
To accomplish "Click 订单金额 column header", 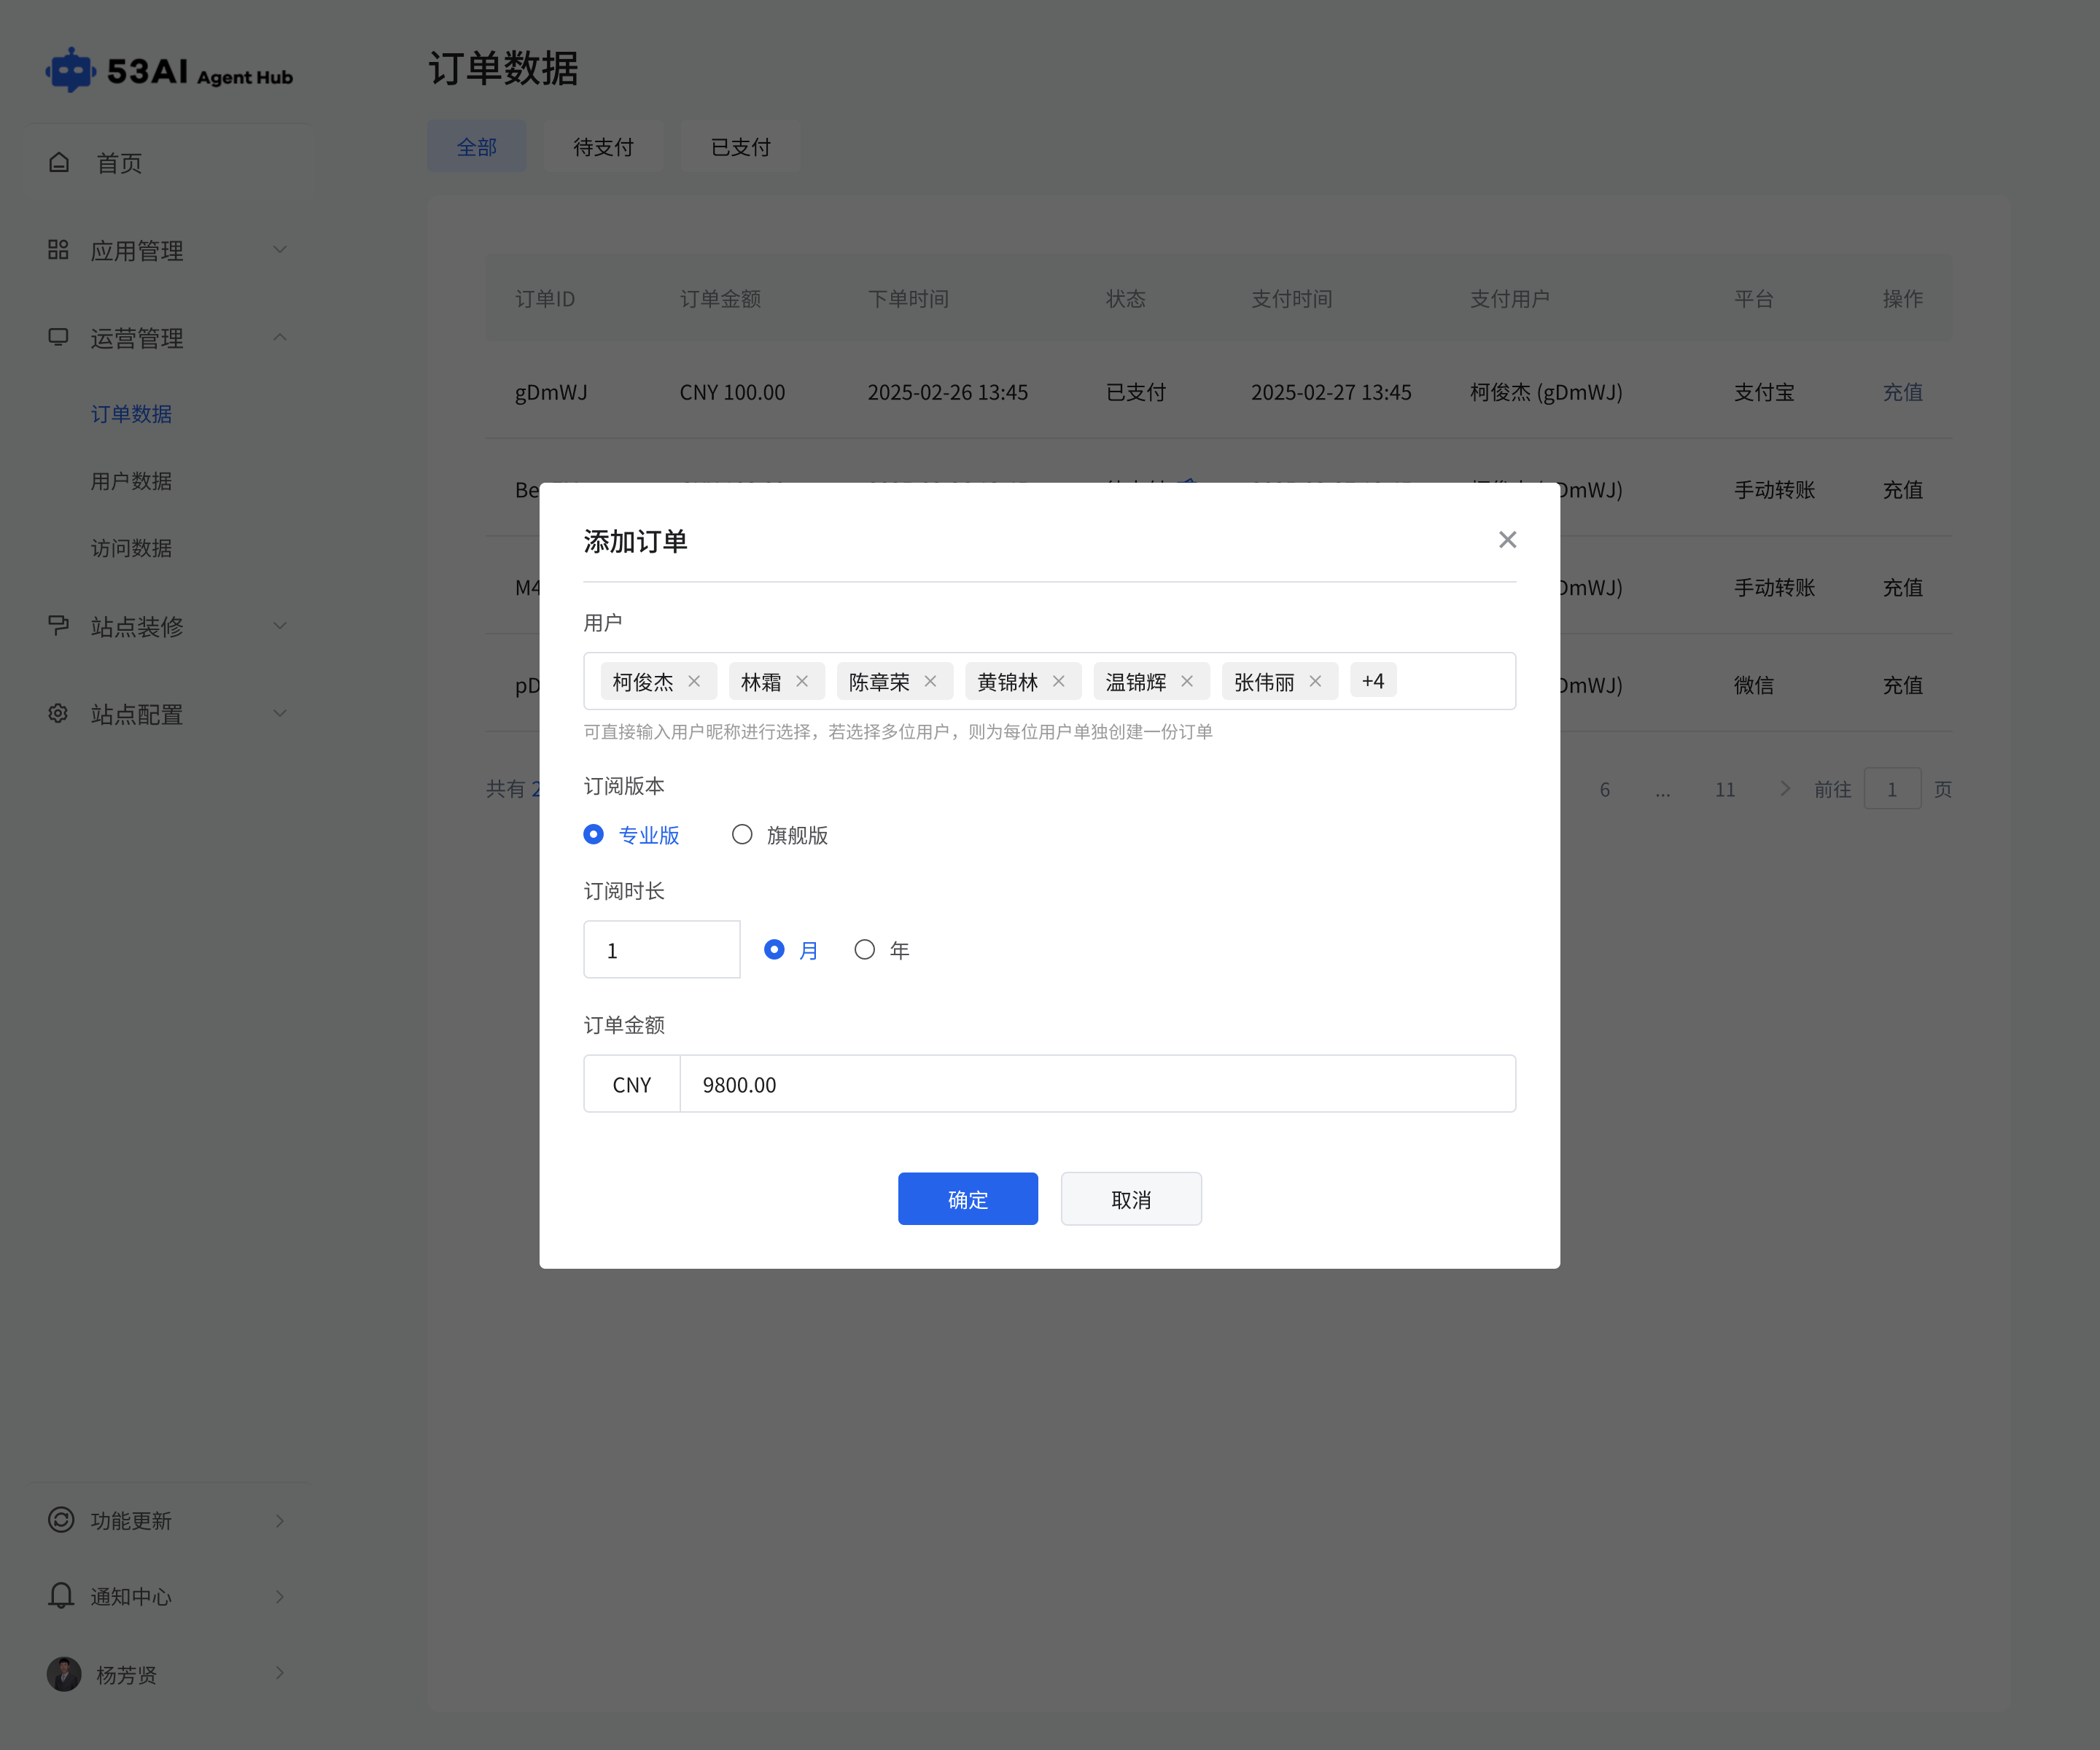I will coord(720,298).
